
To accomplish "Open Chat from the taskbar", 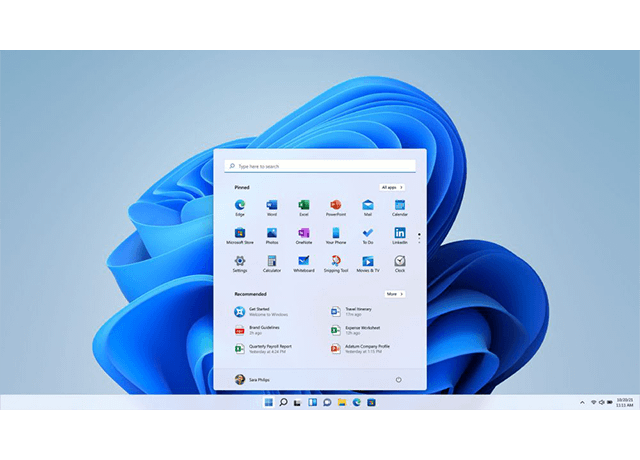I will click(327, 402).
